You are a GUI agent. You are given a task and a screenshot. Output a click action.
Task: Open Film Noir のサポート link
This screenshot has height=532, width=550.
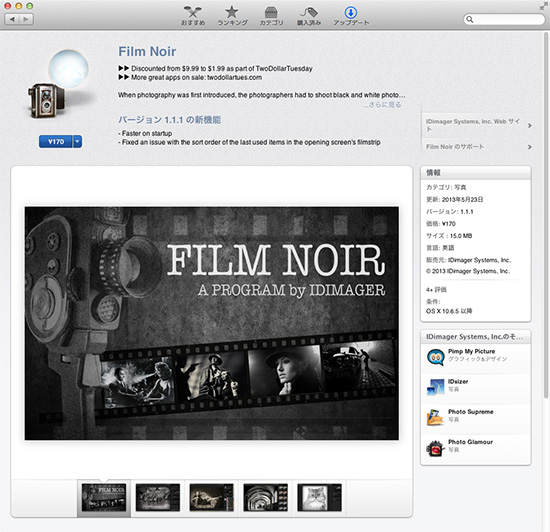(x=455, y=147)
